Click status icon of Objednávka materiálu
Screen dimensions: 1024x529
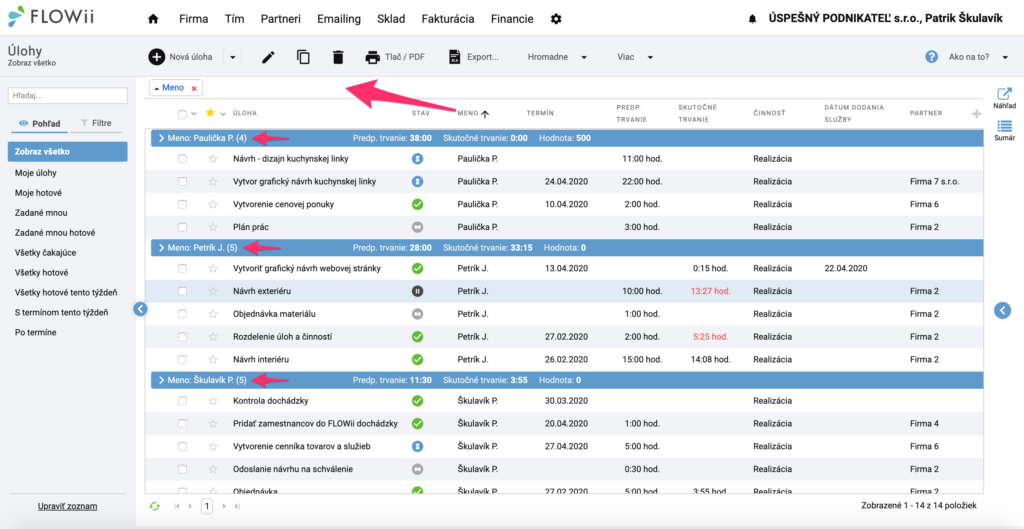[x=418, y=314]
